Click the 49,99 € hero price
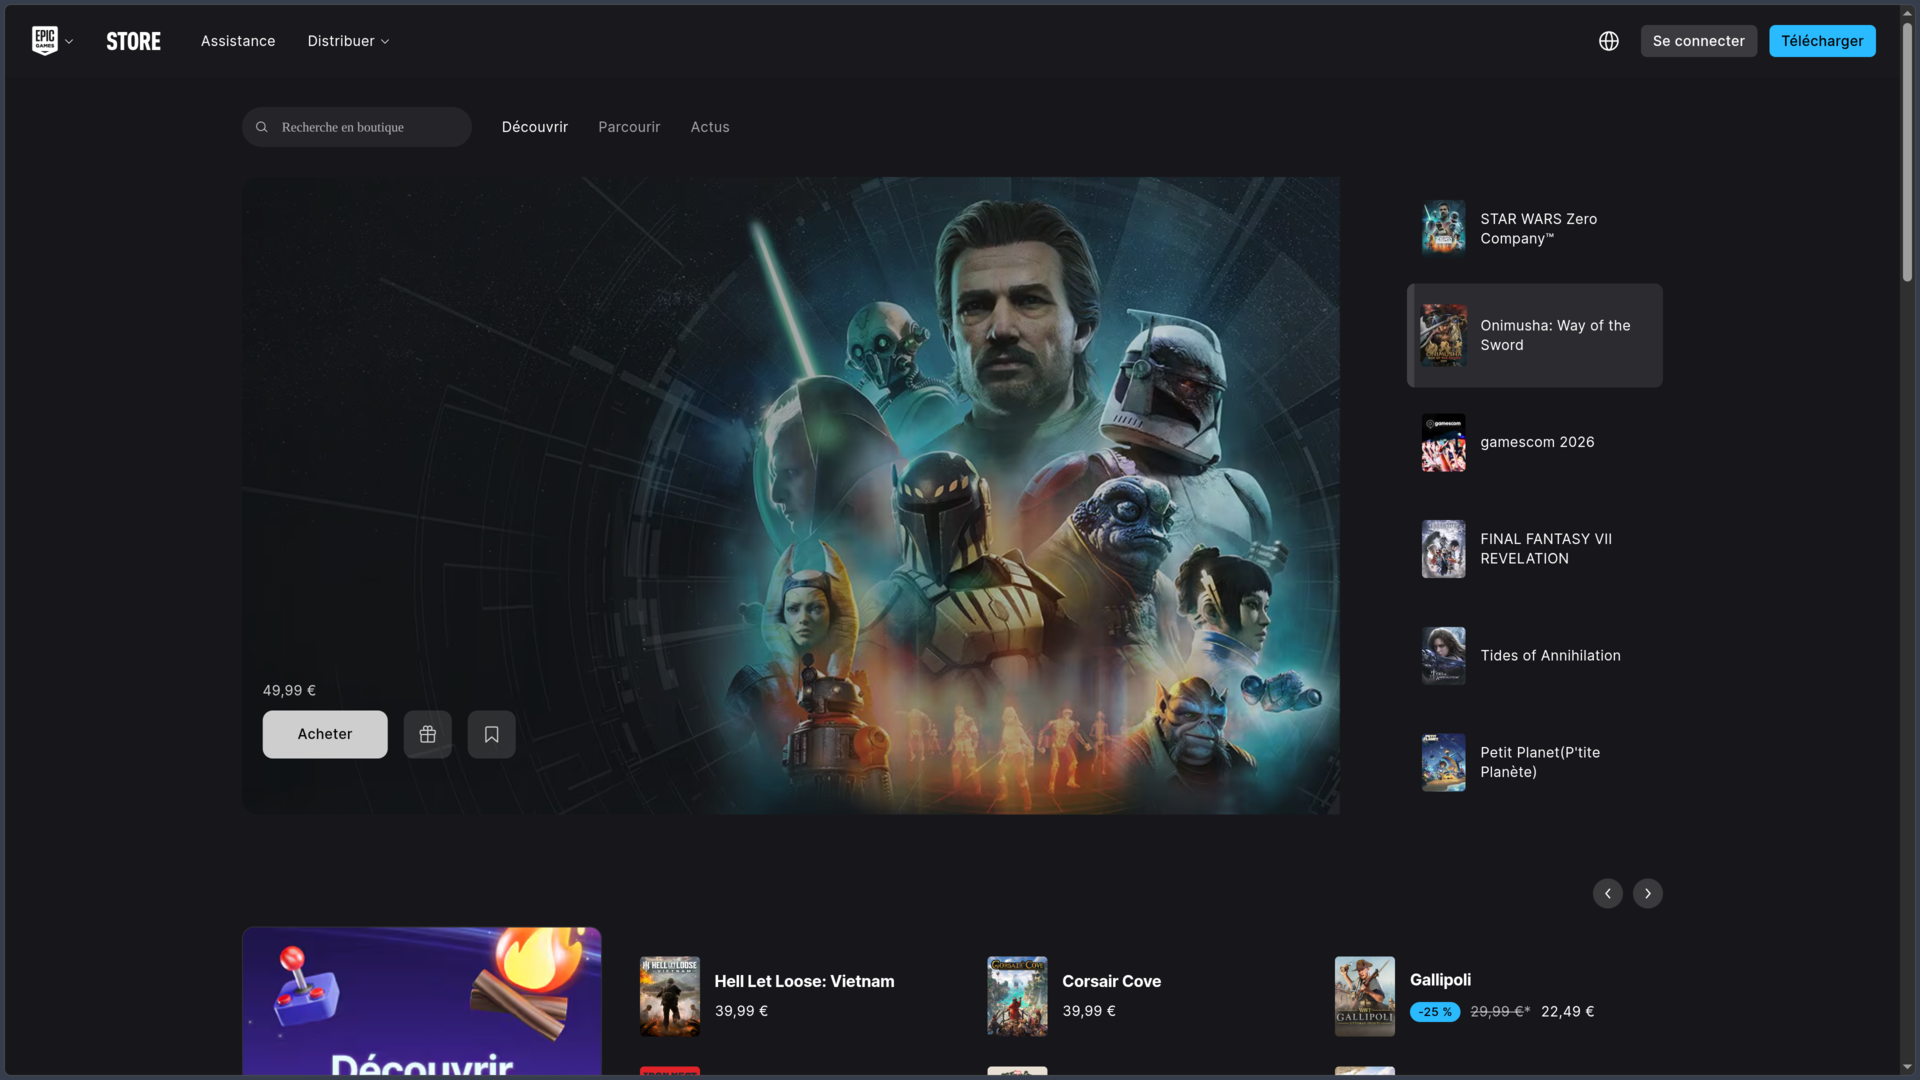The image size is (1920, 1080). [x=289, y=691]
